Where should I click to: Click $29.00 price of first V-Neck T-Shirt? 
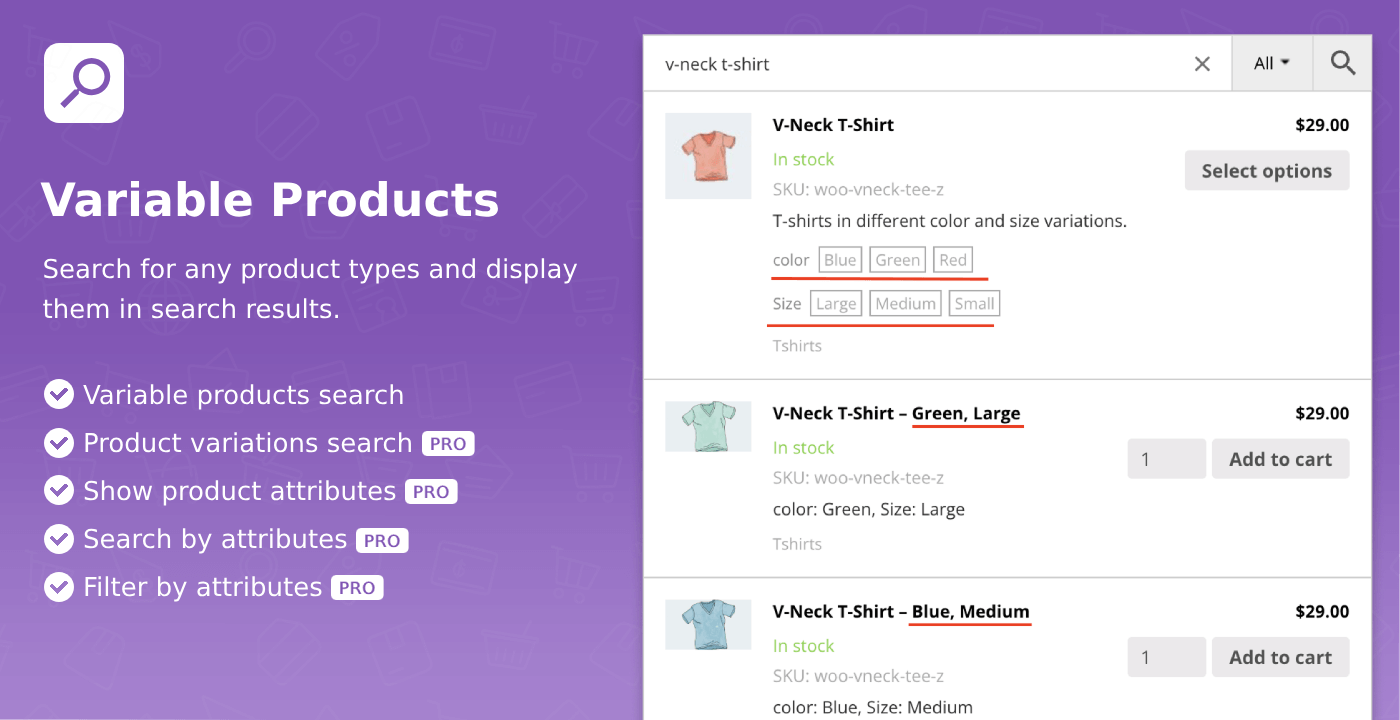click(x=1322, y=125)
